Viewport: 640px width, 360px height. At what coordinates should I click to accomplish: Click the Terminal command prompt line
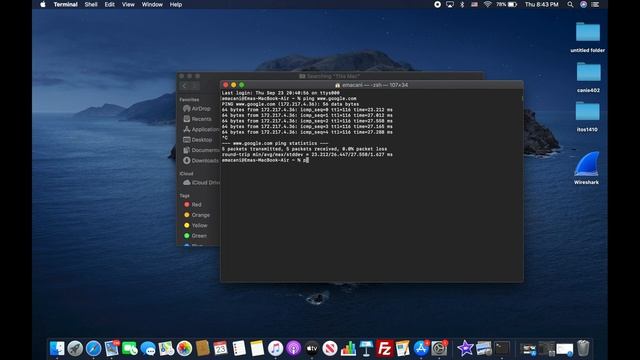[265, 160]
